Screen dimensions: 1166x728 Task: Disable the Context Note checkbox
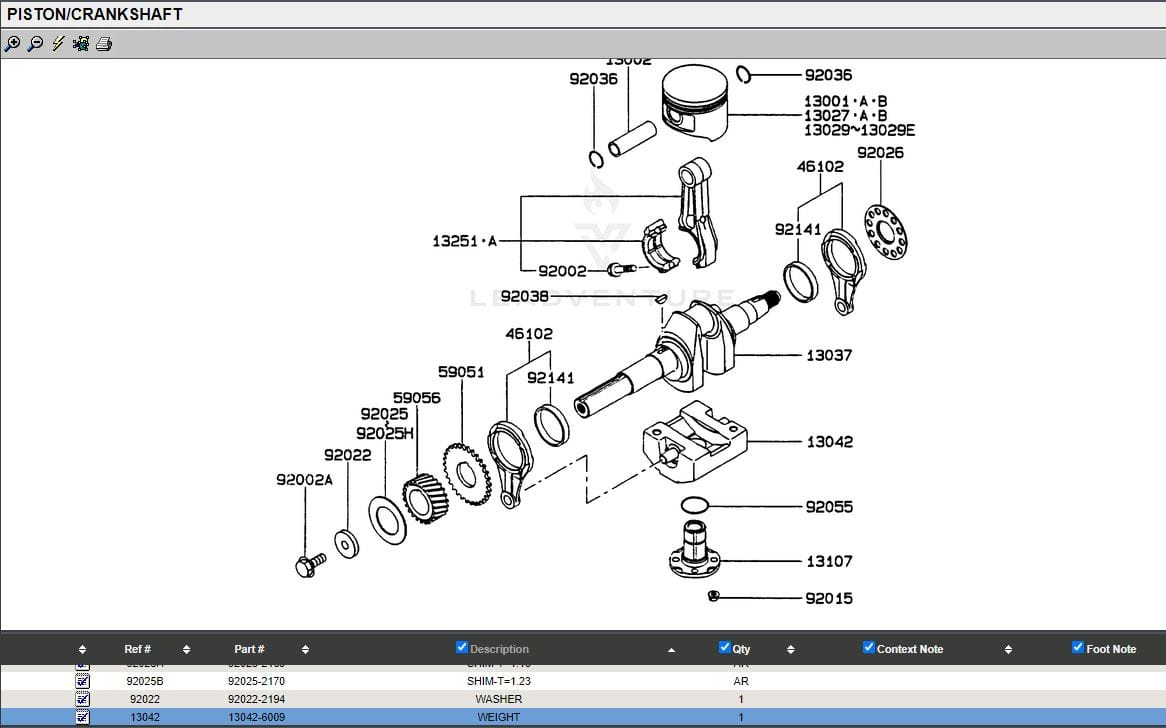coord(869,648)
